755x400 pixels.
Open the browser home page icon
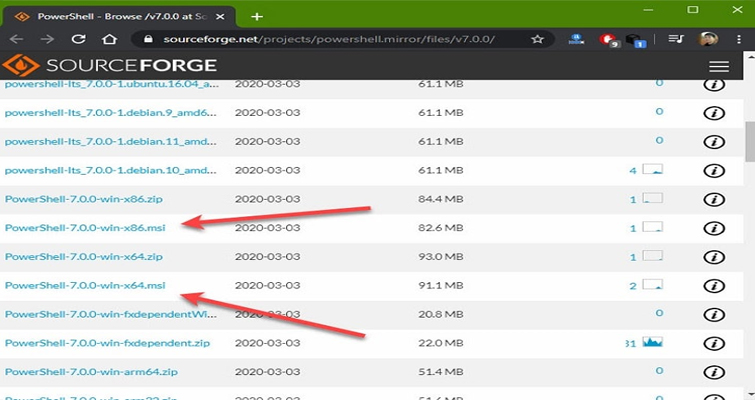tap(109, 39)
